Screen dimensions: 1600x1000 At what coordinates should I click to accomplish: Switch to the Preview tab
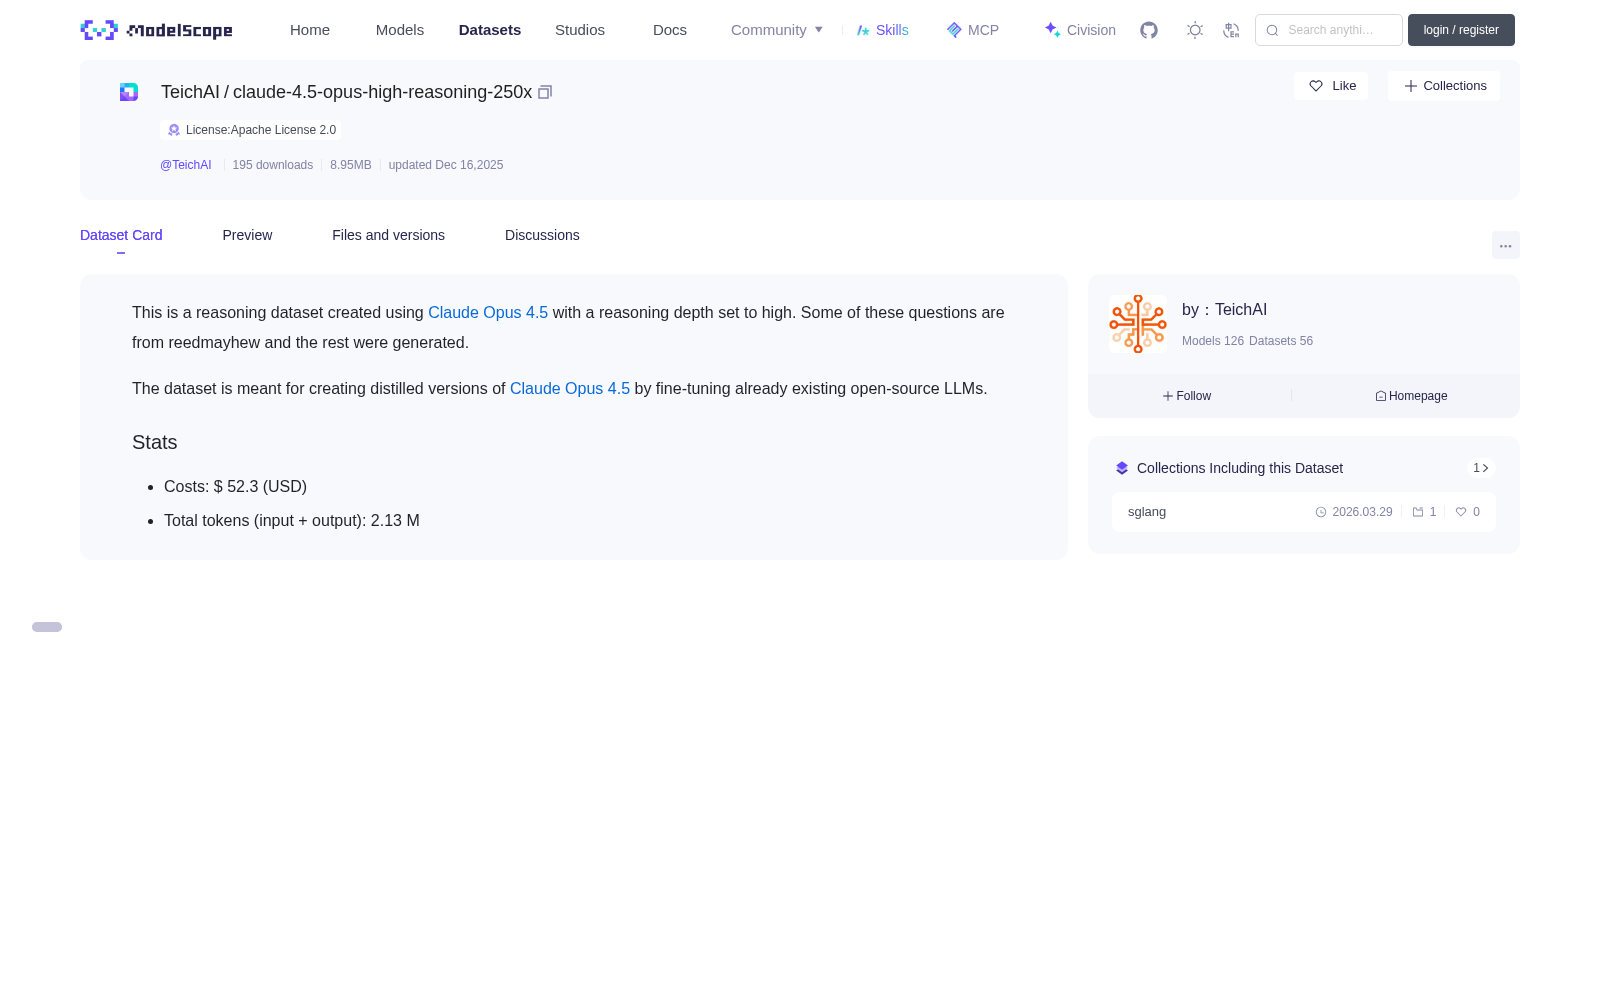(x=247, y=235)
